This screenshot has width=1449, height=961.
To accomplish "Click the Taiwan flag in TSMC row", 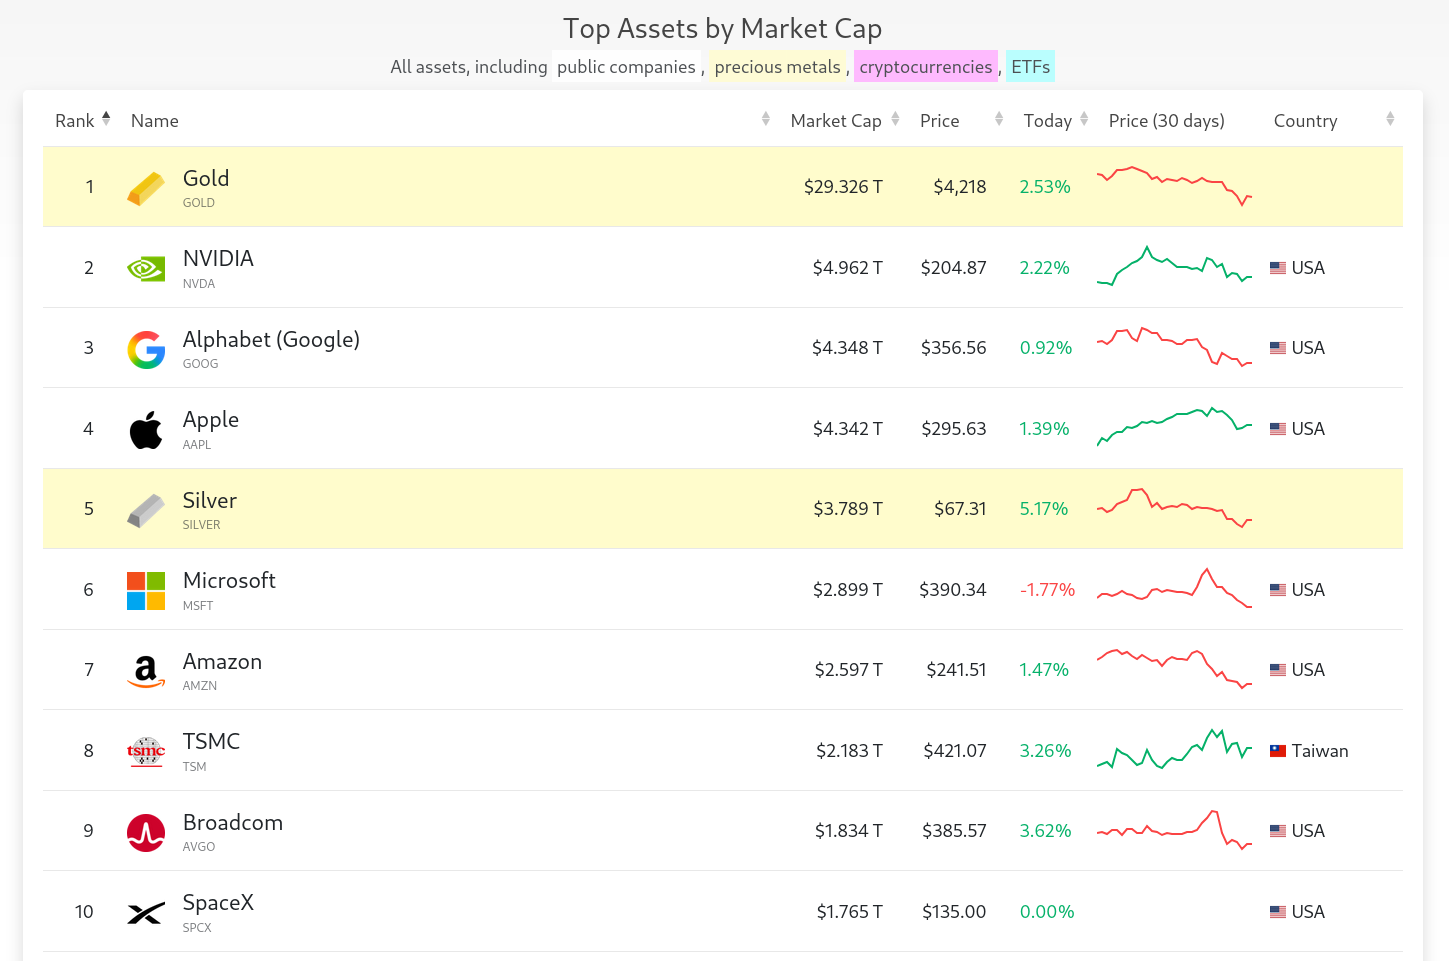I will point(1278,751).
